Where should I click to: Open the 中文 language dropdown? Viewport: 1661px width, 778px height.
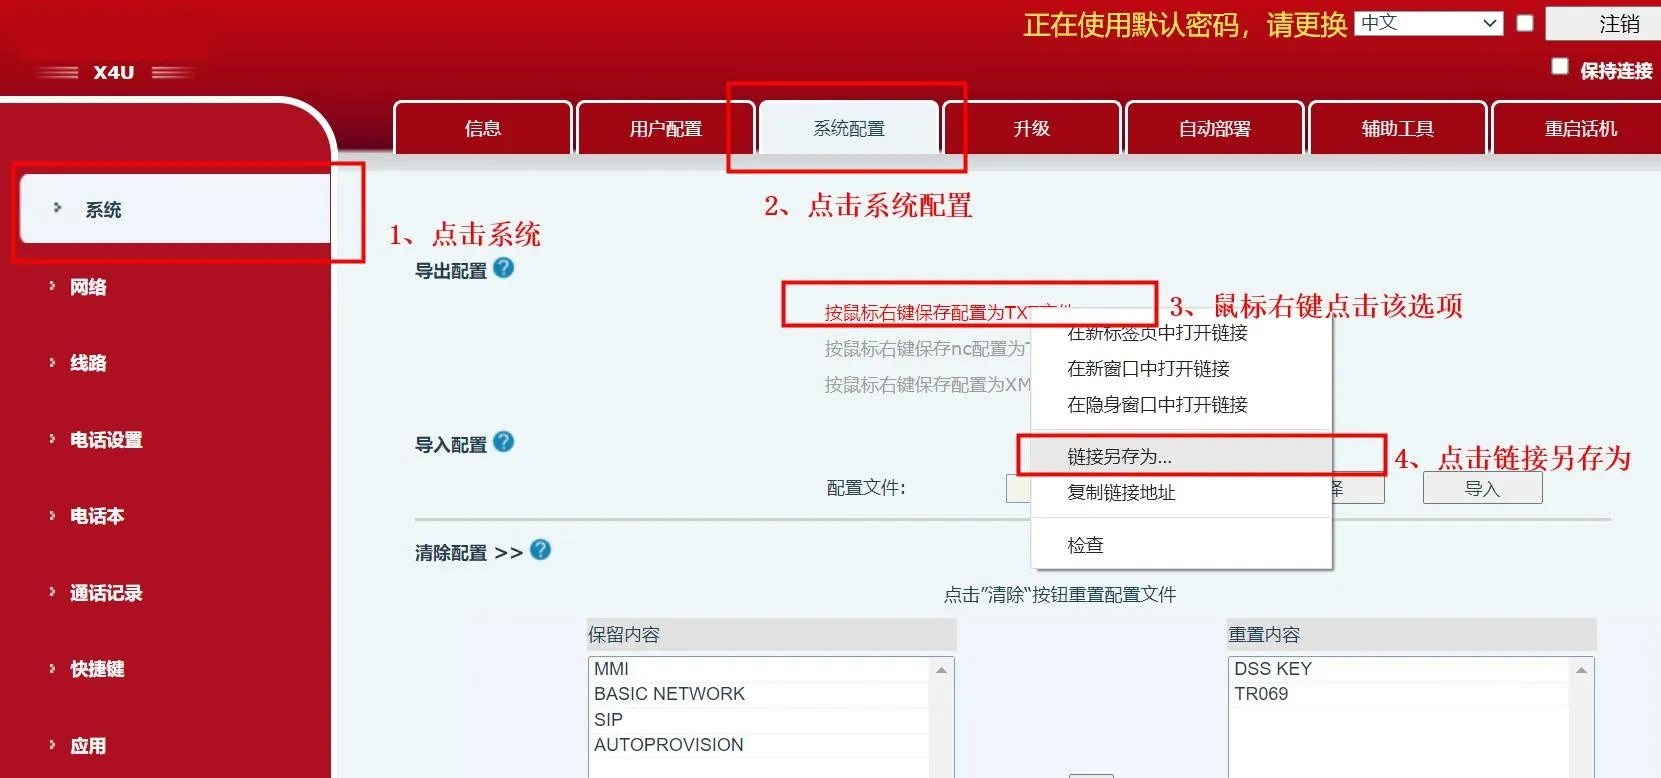pyautogui.click(x=1428, y=23)
